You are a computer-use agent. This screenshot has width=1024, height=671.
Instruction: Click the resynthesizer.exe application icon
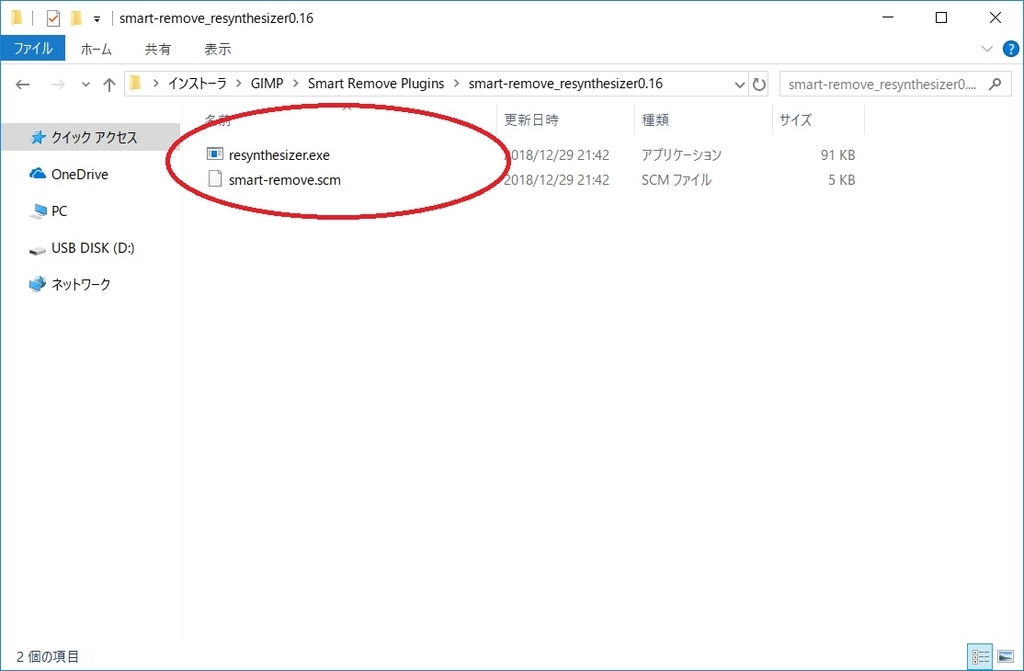click(x=215, y=154)
